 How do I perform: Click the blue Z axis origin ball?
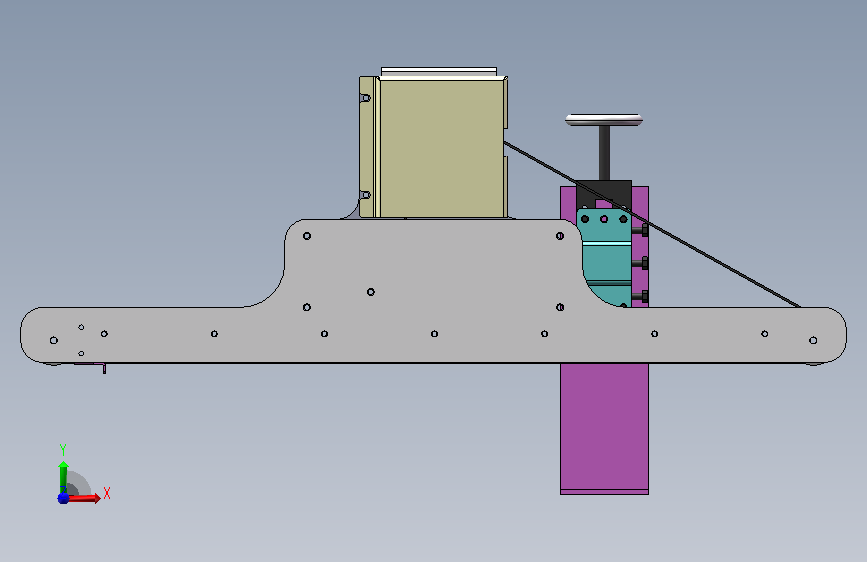click(63, 498)
